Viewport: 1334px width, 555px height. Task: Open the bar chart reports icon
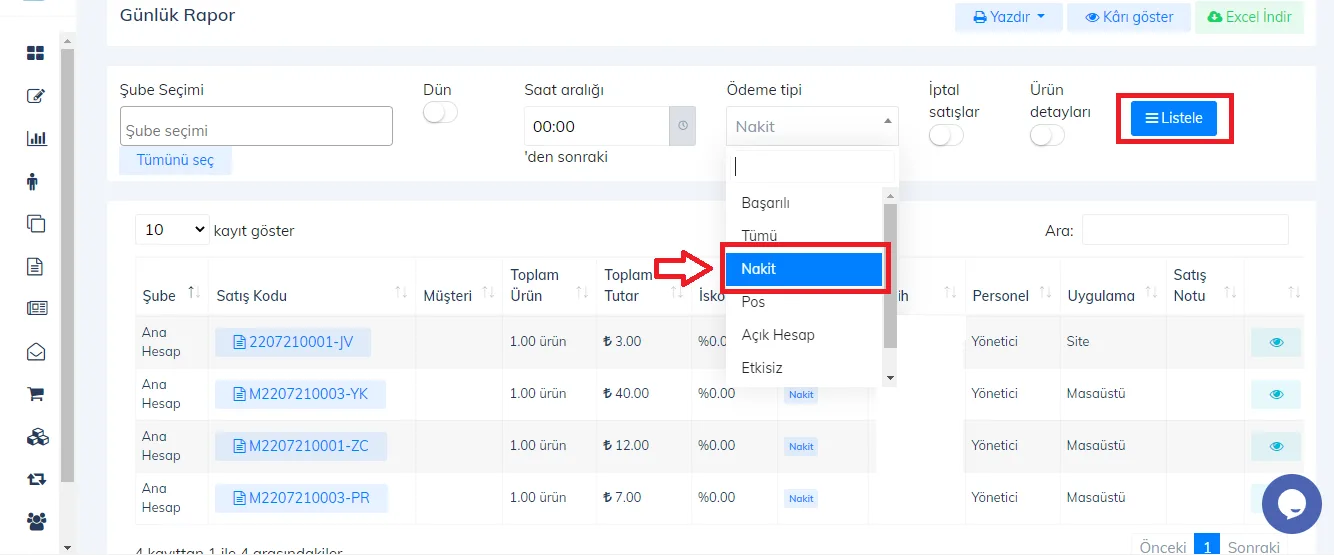coord(36,139)
